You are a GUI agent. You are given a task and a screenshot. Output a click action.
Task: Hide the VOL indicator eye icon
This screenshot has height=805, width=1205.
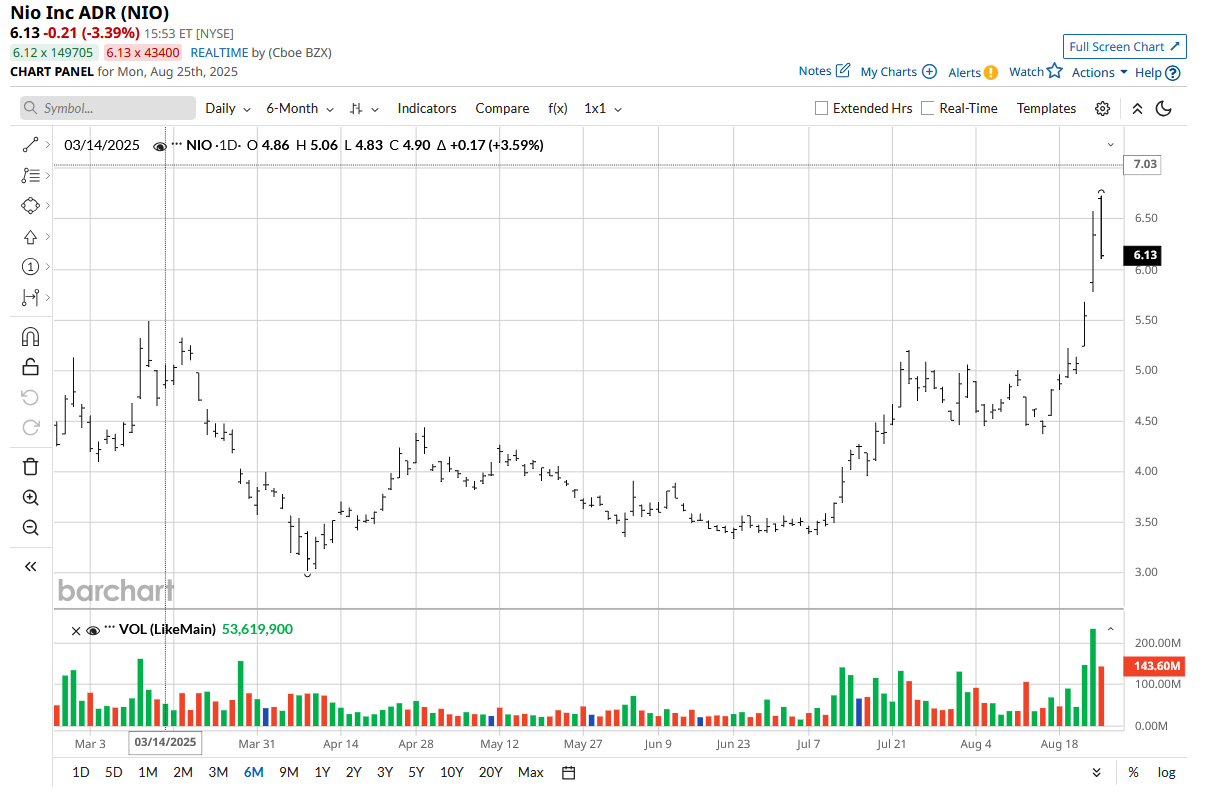[93, 630]
